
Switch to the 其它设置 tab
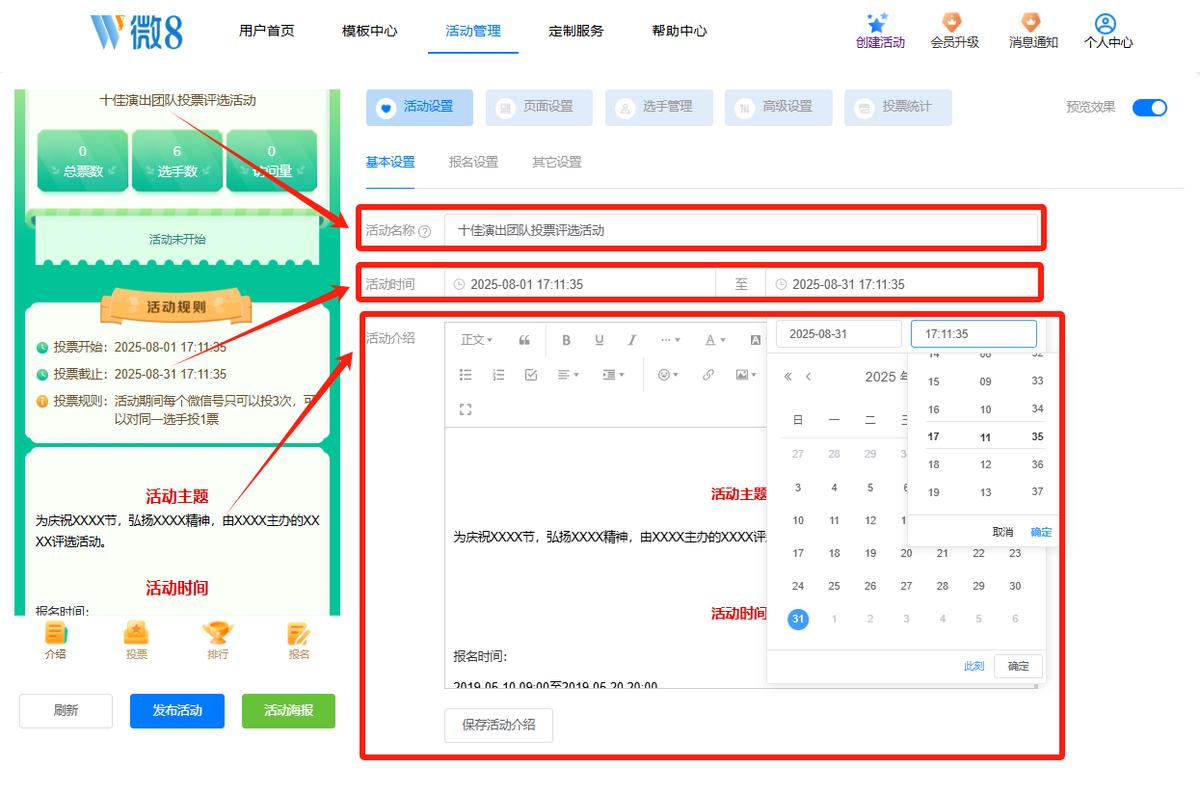pyautogui.click(x=556, y=162)
